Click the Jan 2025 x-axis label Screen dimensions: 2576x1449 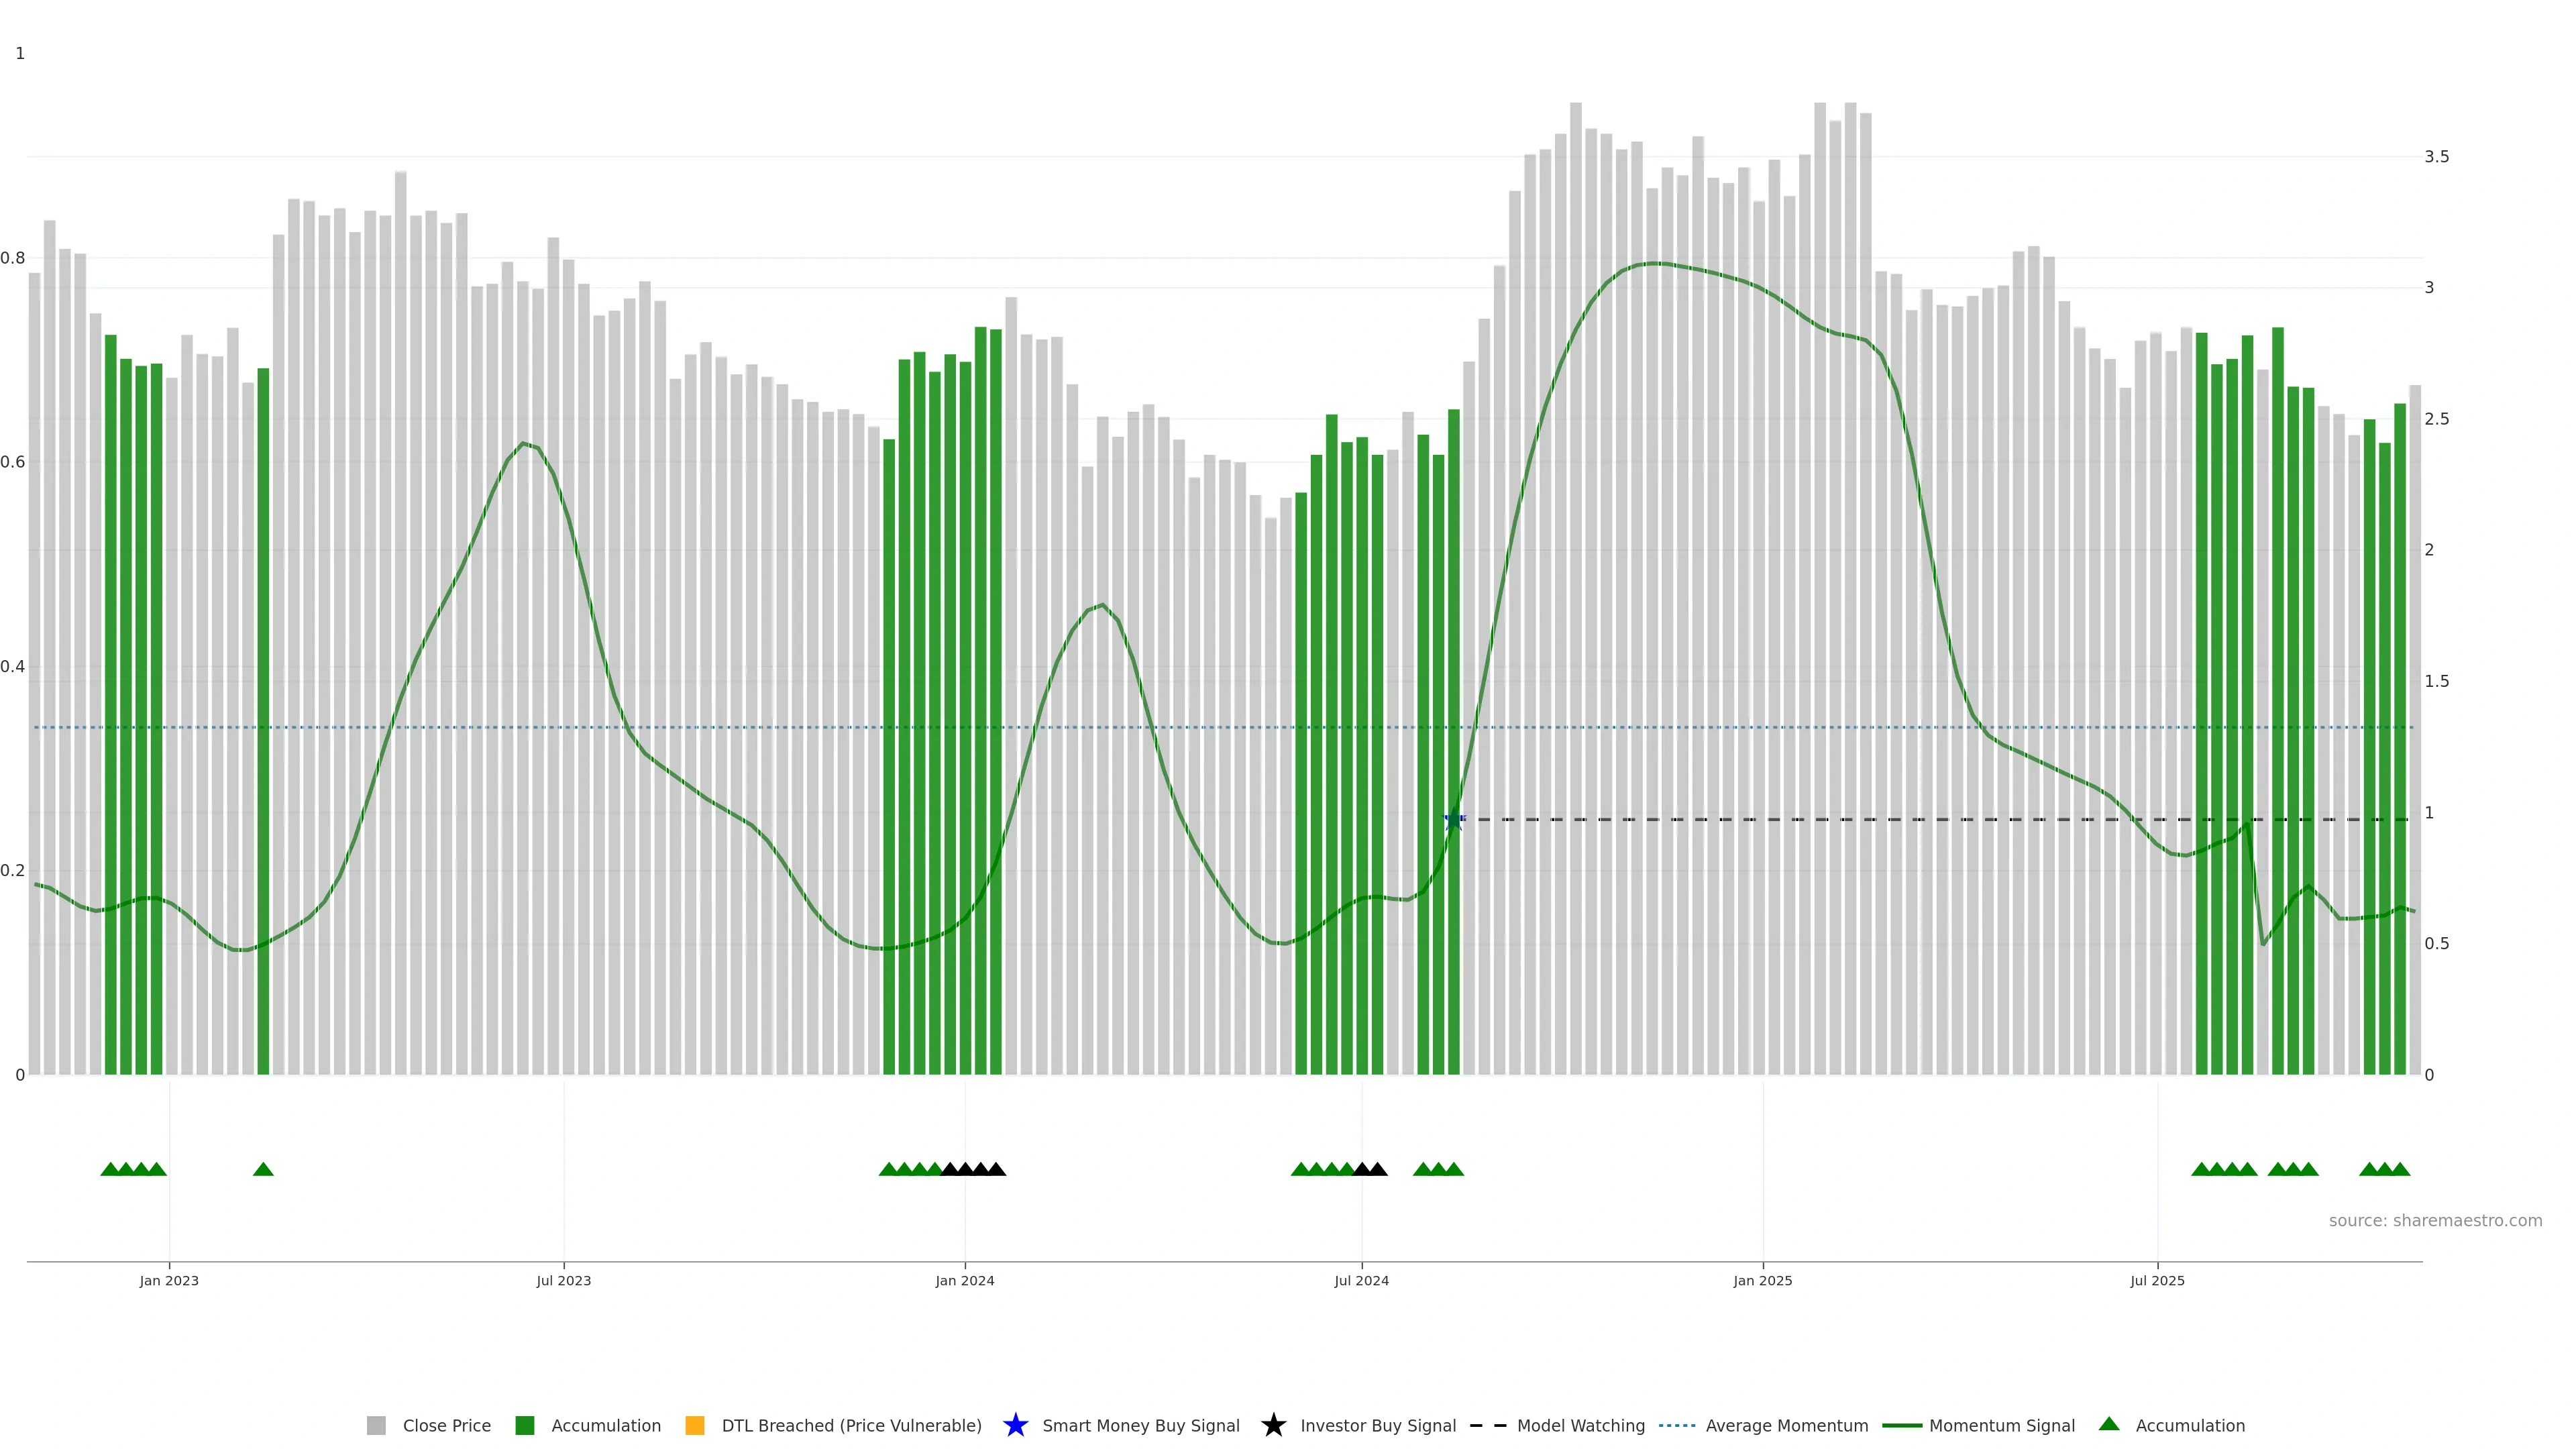click(x=1762, y=1280)
